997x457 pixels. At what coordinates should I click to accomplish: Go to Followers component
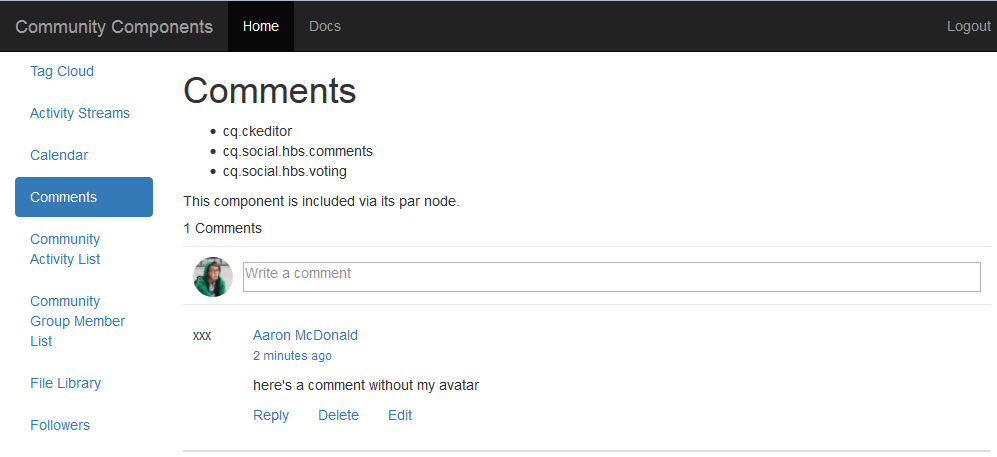point(60,425)
